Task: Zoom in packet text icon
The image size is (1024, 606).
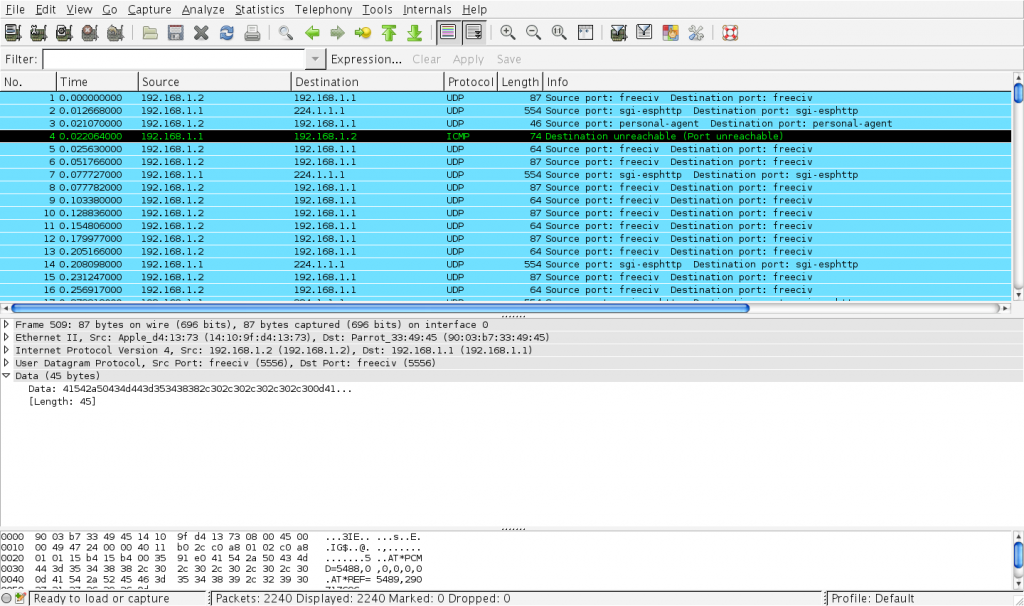Action: pos(507,33)
